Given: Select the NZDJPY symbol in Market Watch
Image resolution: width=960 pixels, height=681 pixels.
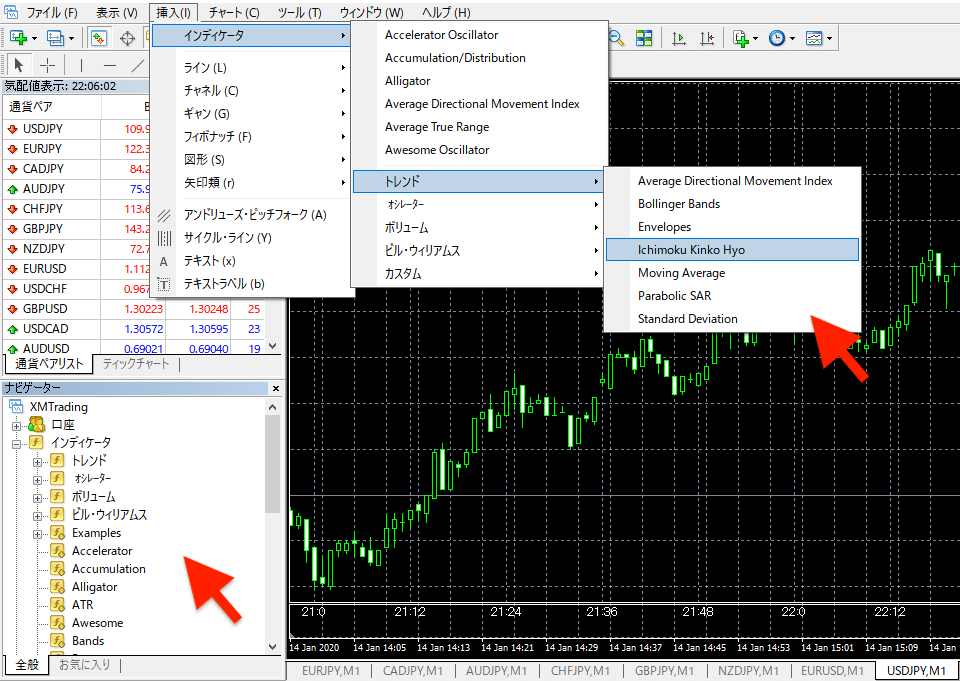Looking at the screenshot, I should pyautogui.click(x=43, y=249).
